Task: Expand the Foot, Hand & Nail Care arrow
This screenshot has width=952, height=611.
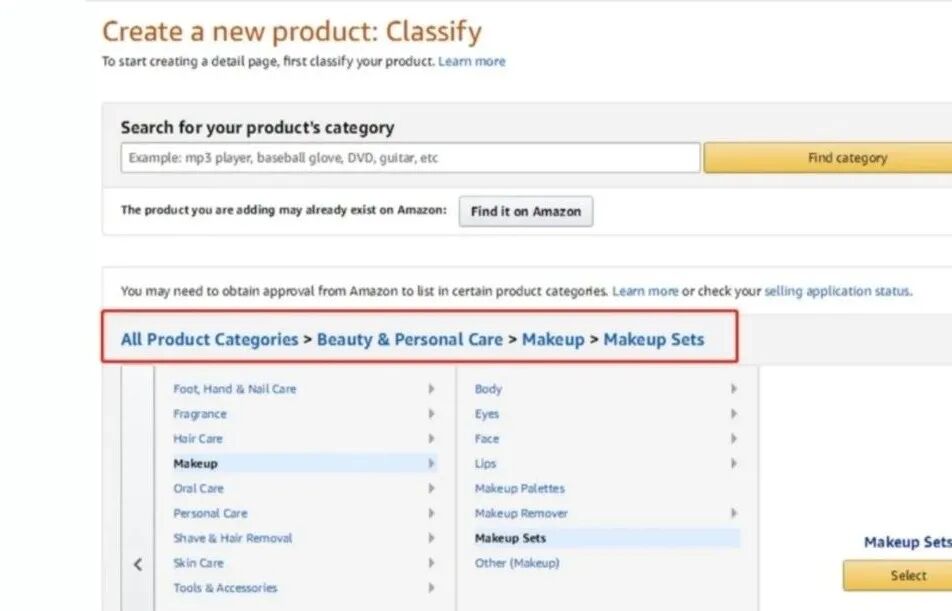Action: click(431, 389)
